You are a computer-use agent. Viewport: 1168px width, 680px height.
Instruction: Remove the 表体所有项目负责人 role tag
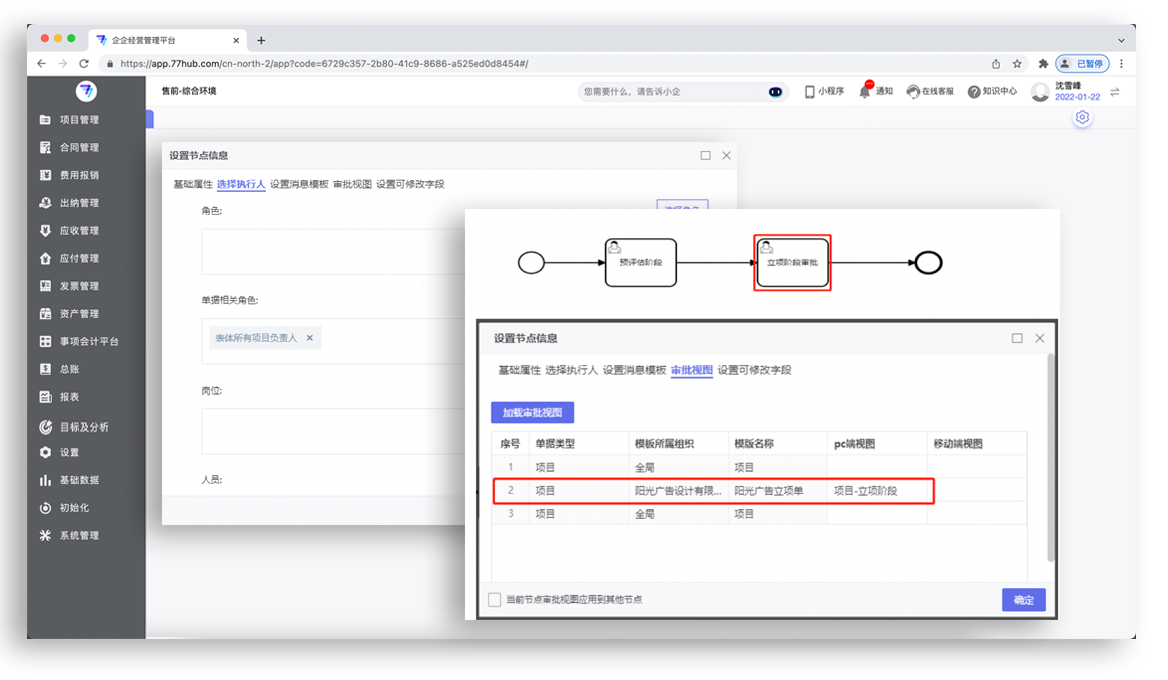(310, 338)
